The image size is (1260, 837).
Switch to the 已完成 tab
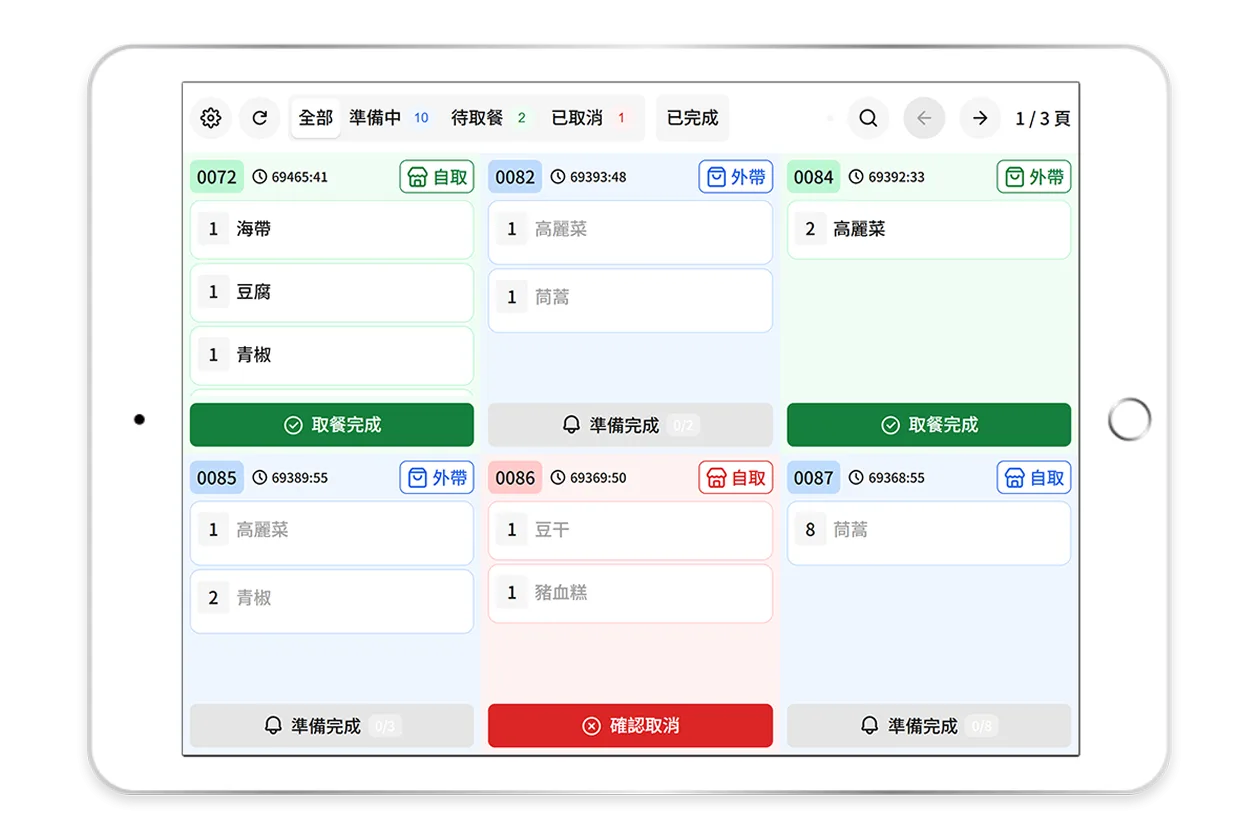point(692,117)
